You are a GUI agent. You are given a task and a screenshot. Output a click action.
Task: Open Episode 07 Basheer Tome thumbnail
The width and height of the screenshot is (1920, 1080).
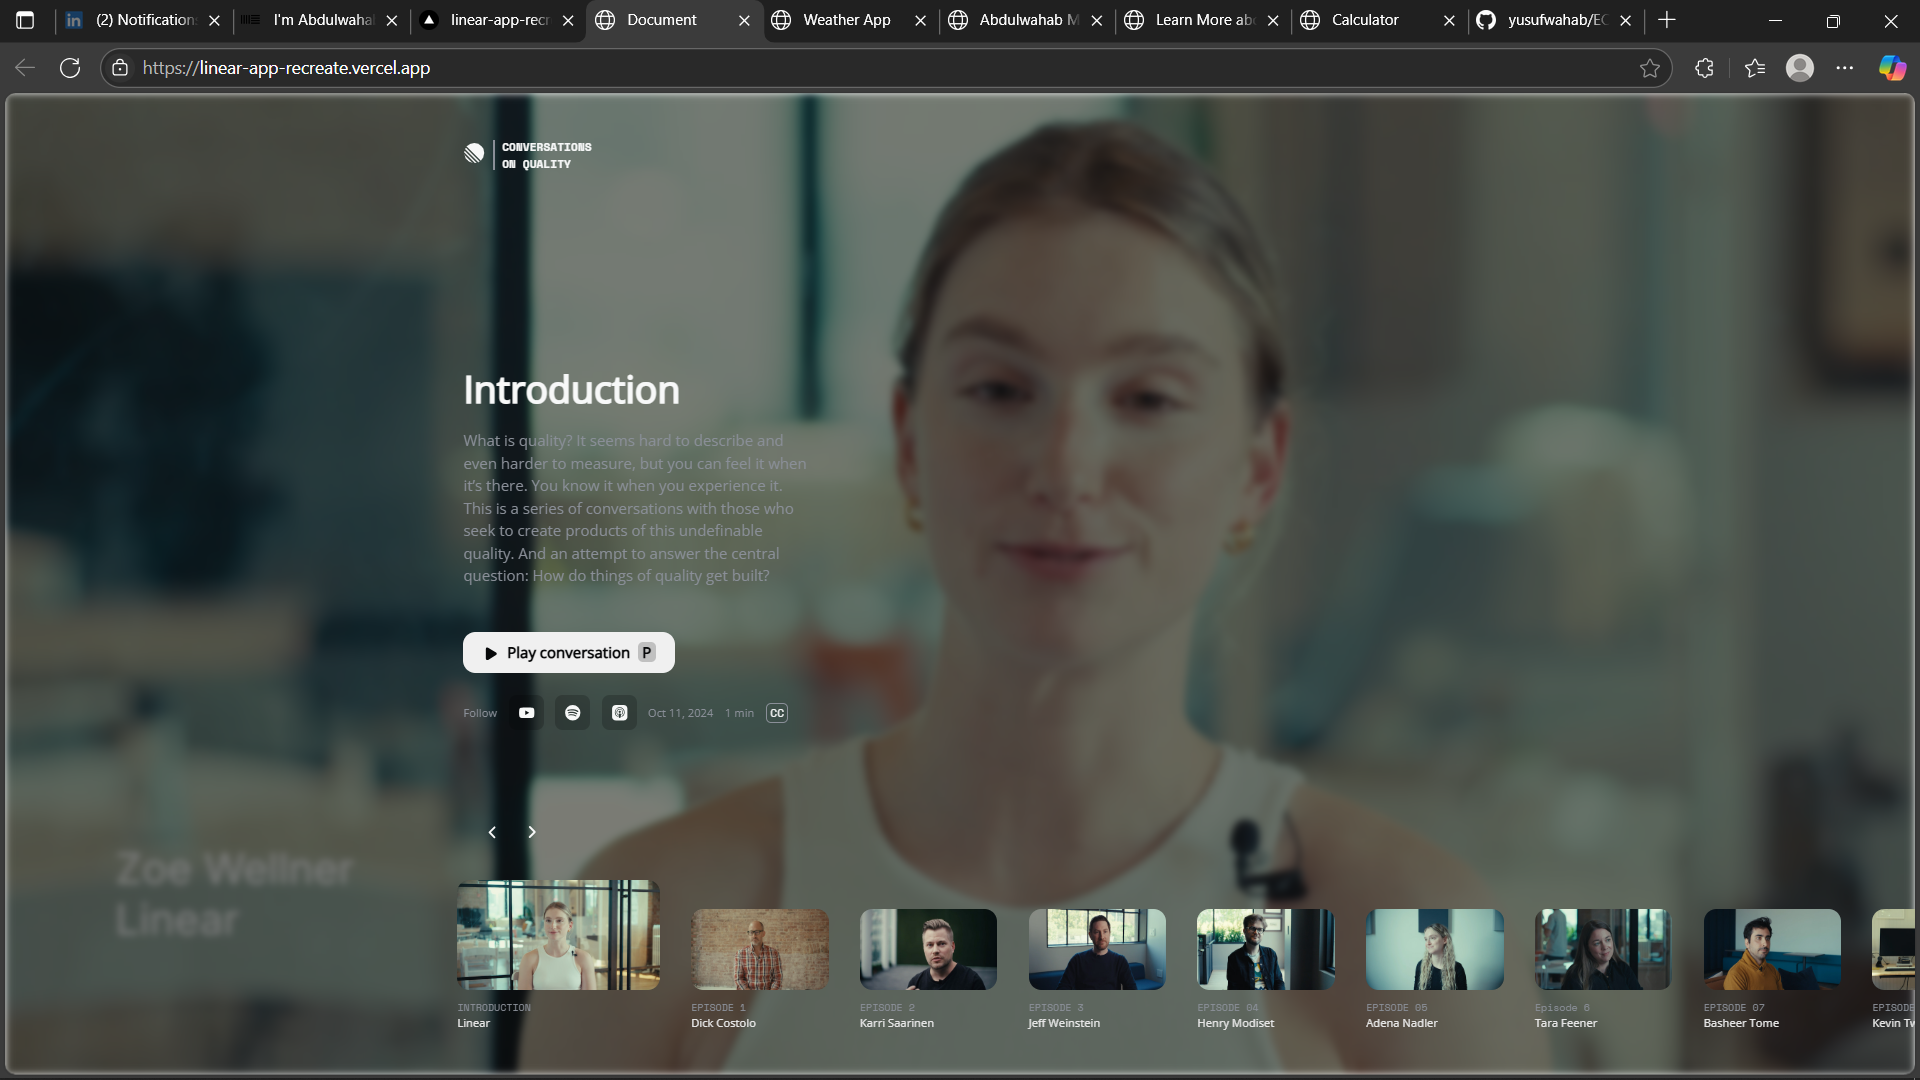1772,949
